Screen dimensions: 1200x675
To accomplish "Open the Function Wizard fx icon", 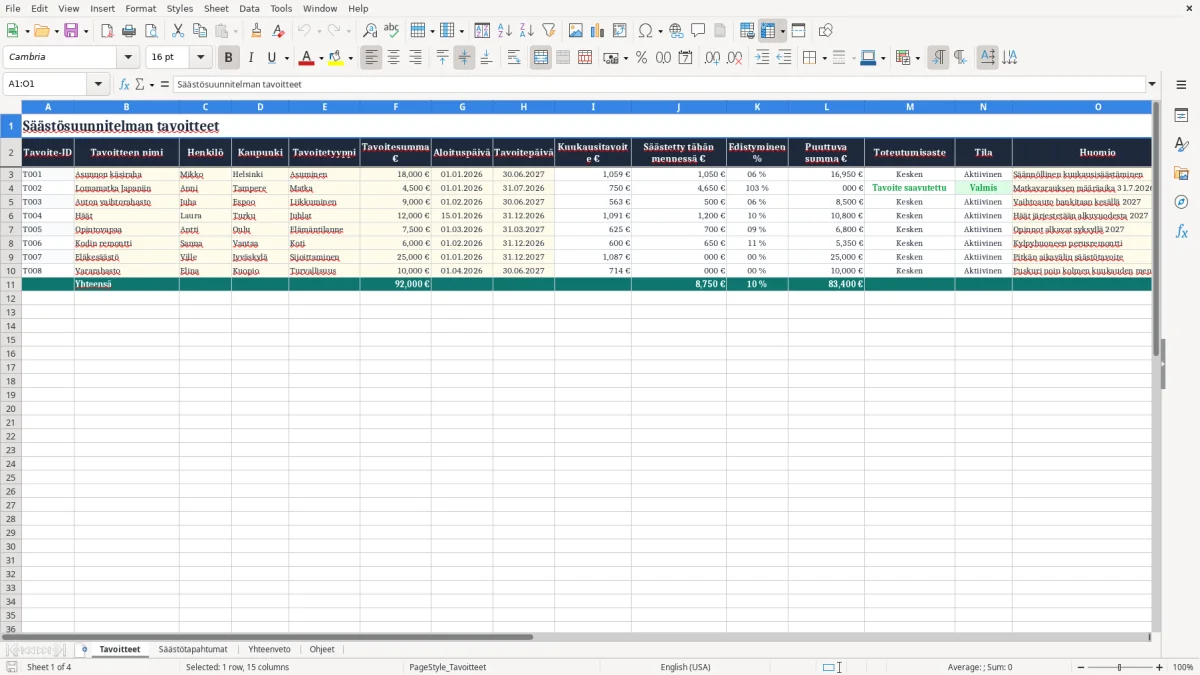I will [x=125, y=84].
